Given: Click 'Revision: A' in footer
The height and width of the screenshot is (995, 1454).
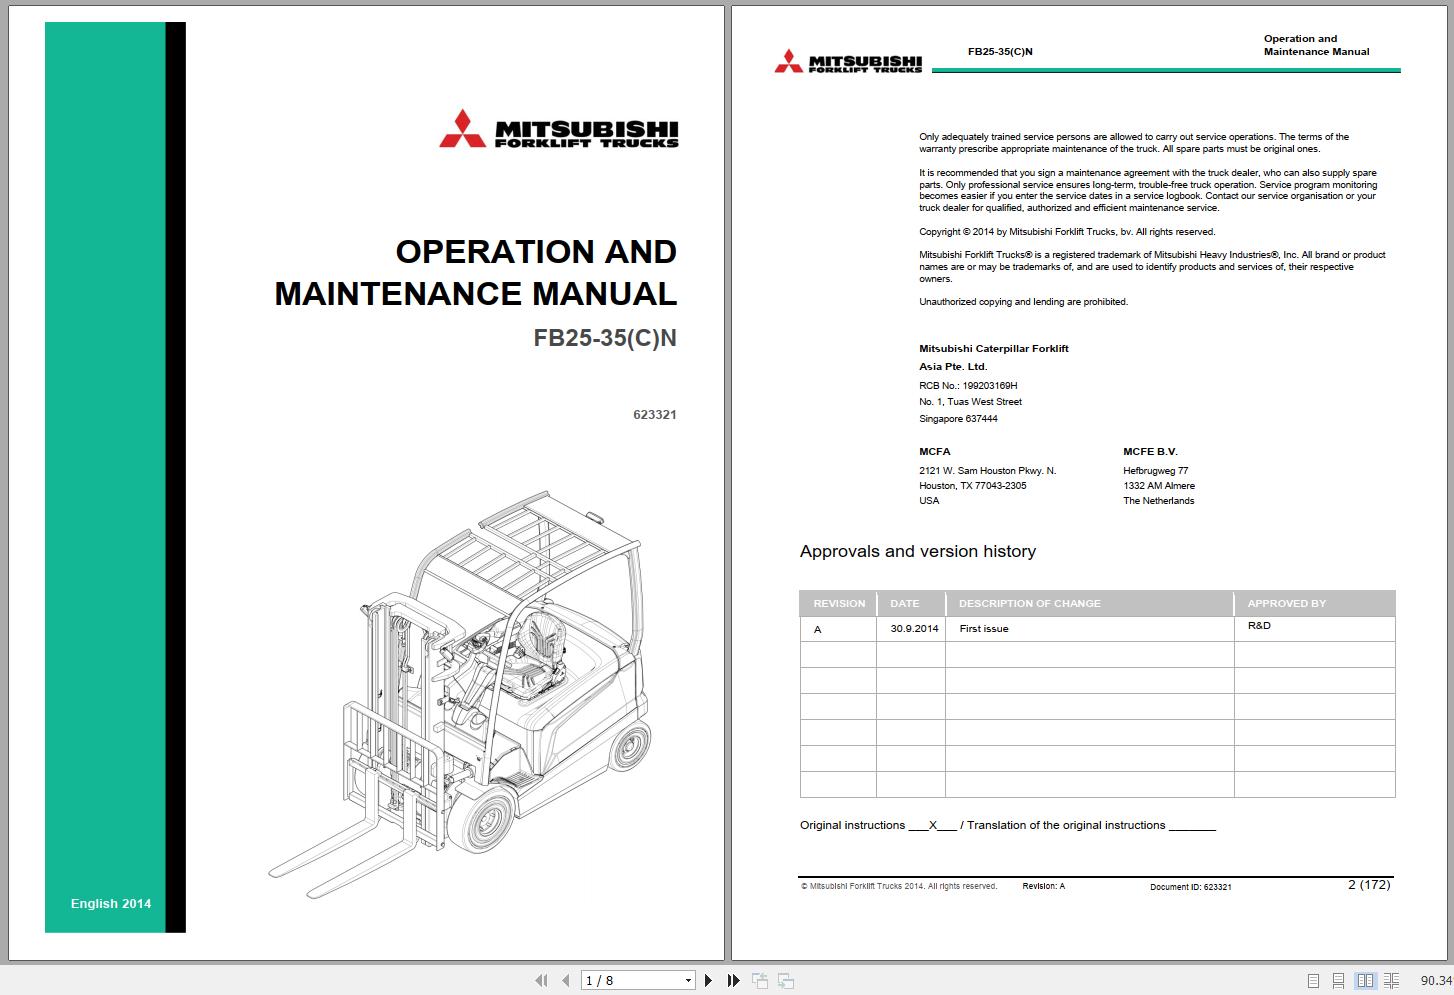Looking at the screenshot, I should coord(1043,886).
